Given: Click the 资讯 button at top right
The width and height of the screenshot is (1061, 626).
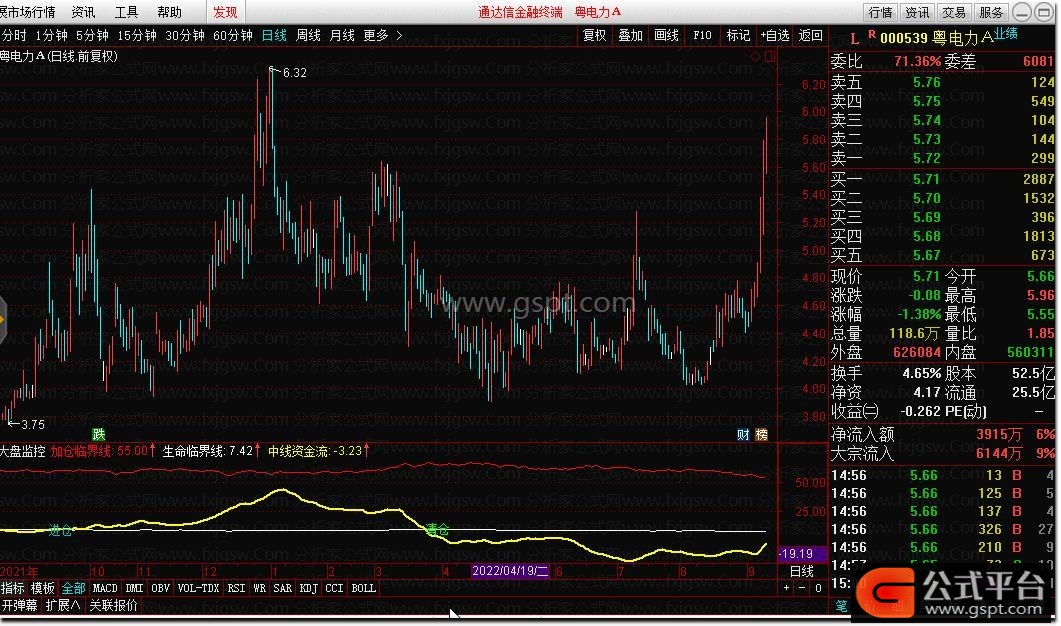Looking at the screenshot, I should click(917, 12).
